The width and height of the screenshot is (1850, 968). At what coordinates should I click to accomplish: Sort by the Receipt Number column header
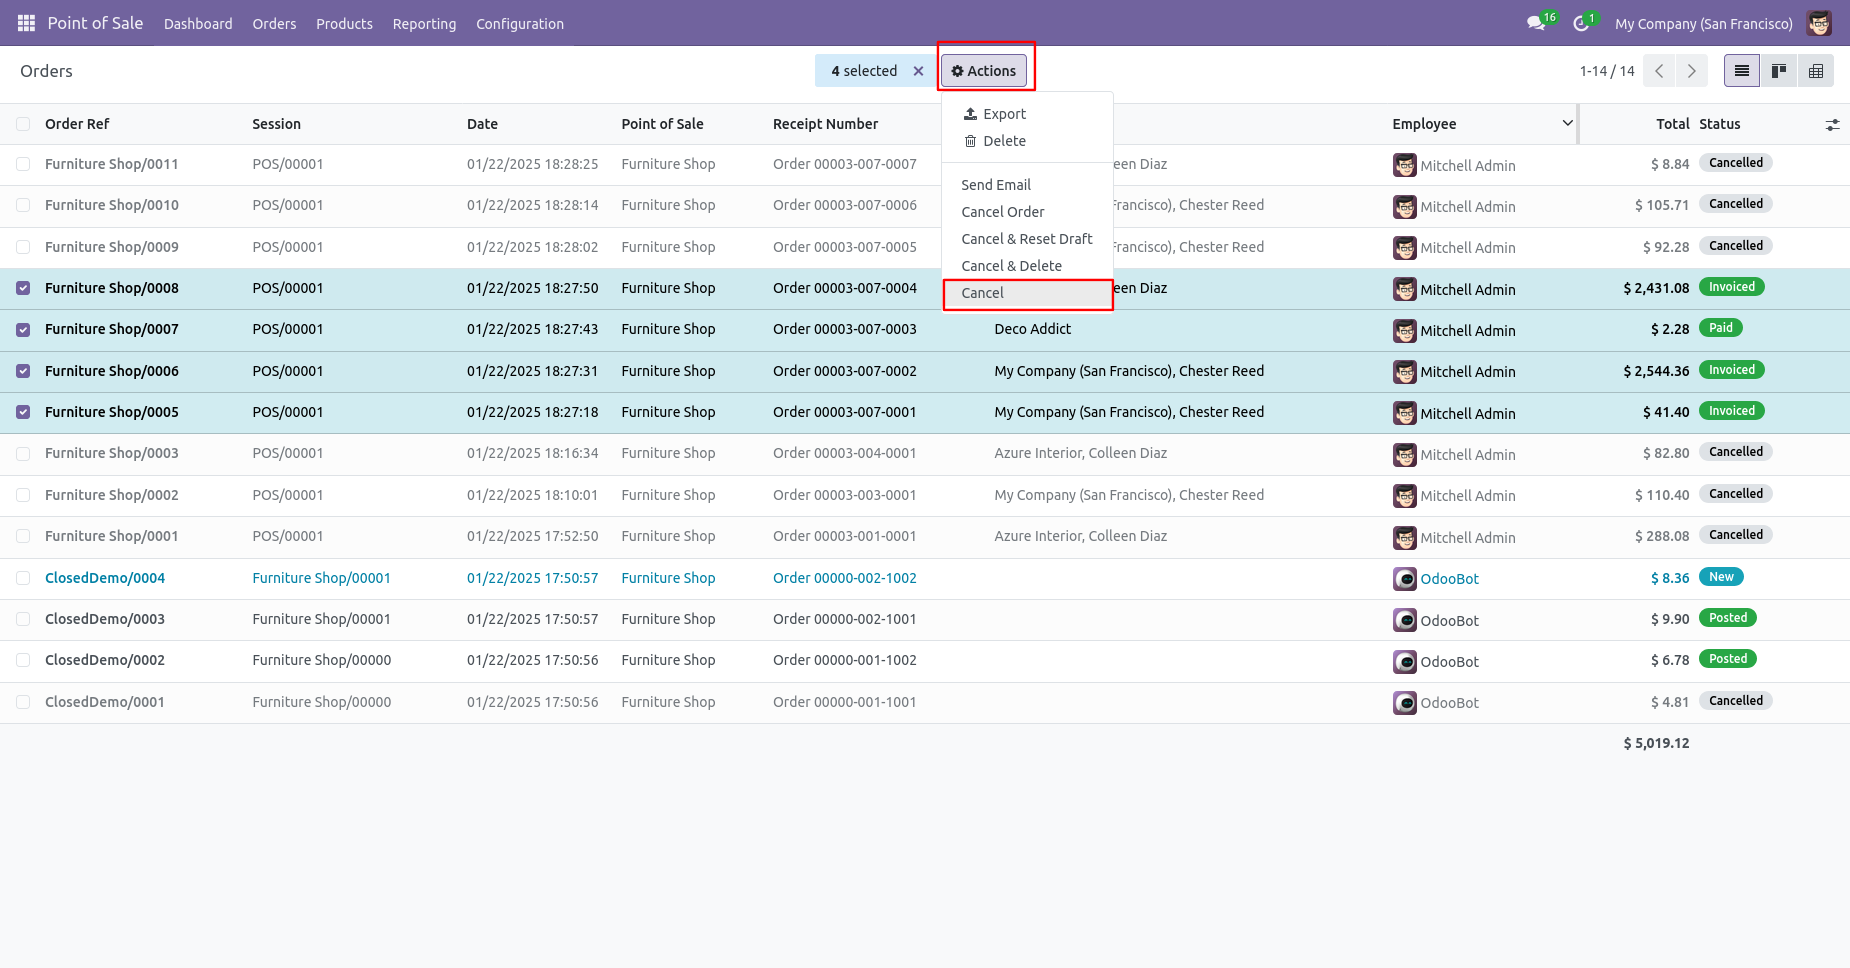pyautogui.click(x=825, y=124)
